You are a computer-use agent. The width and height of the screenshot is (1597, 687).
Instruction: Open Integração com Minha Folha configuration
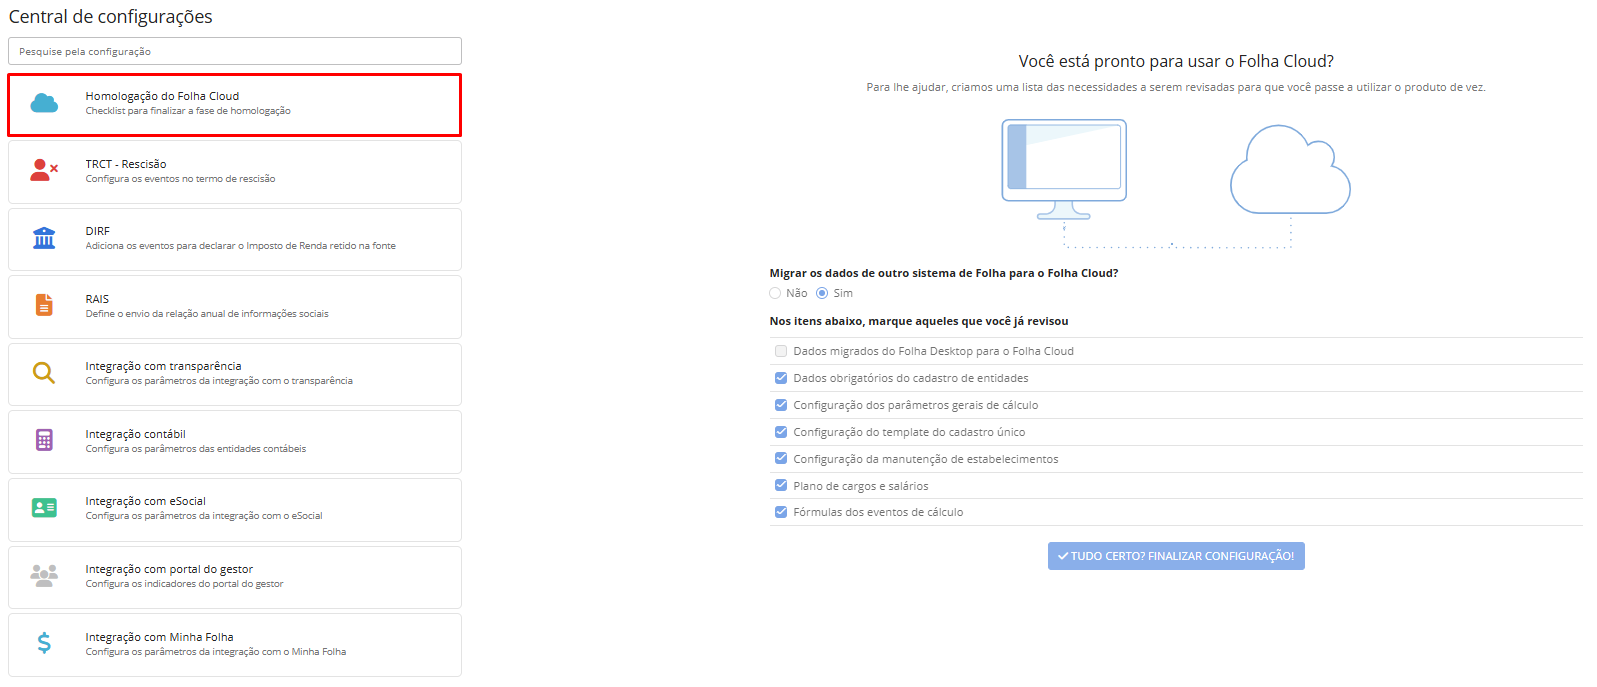[x=235, y=645]
